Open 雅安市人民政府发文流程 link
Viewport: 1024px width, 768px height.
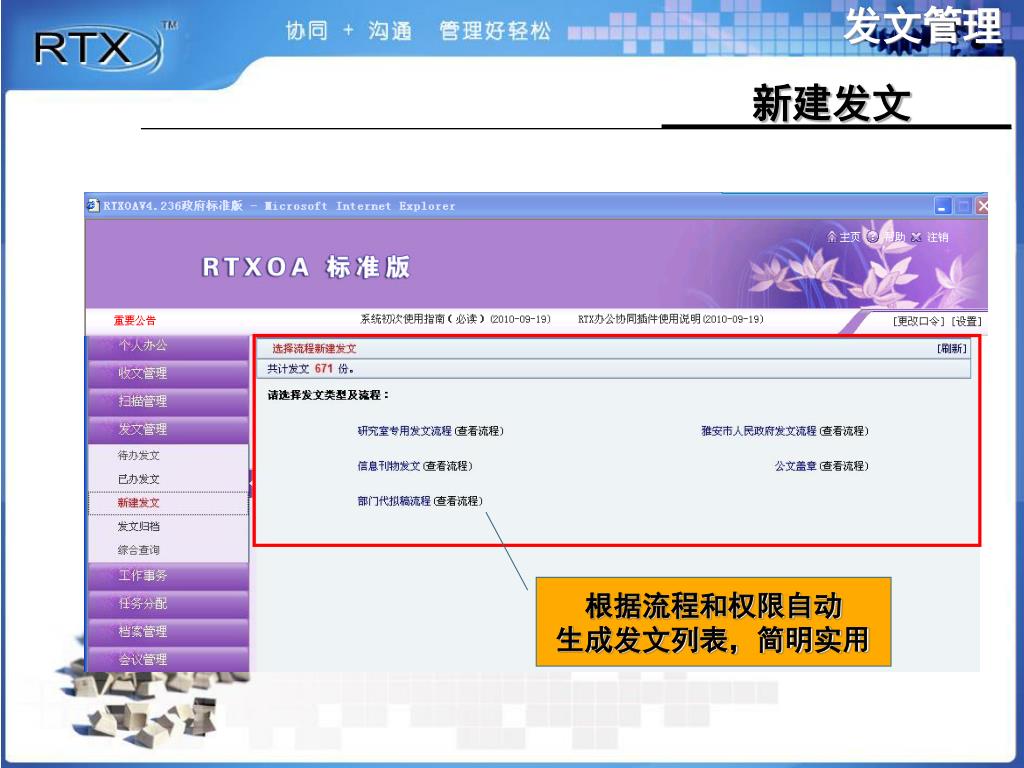pos(758,431)
